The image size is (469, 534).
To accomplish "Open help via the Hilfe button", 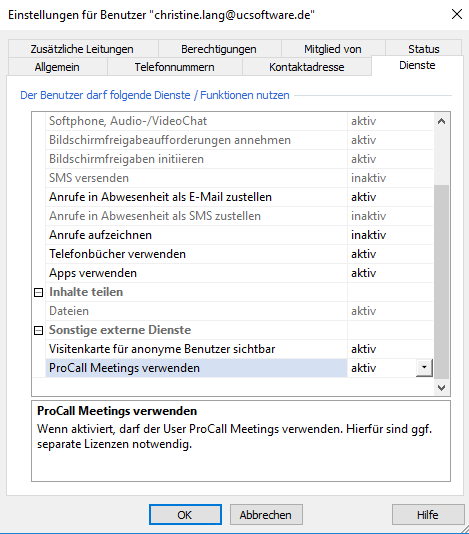I will (x=428, y=515).
